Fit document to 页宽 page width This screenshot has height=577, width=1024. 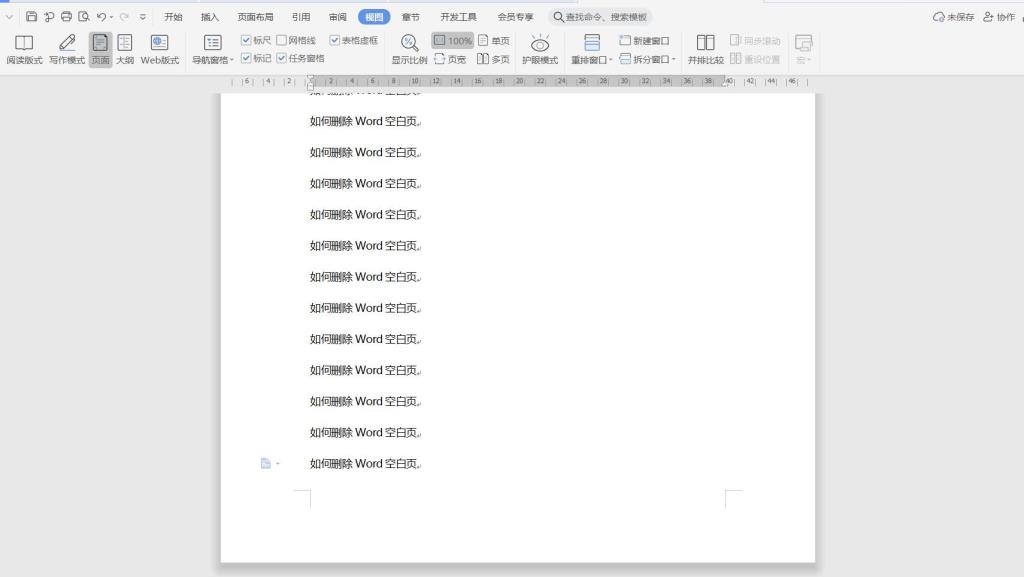[451, 59]
